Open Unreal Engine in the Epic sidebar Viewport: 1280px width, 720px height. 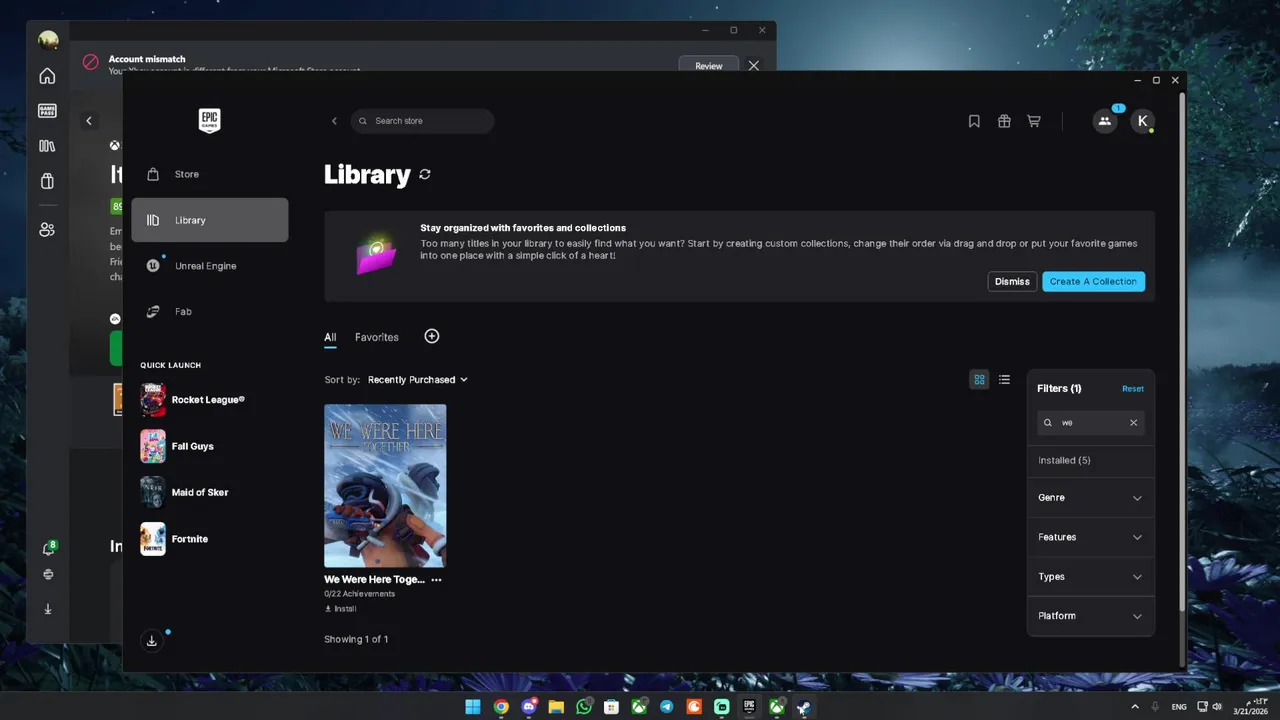(x=210, y=266)
